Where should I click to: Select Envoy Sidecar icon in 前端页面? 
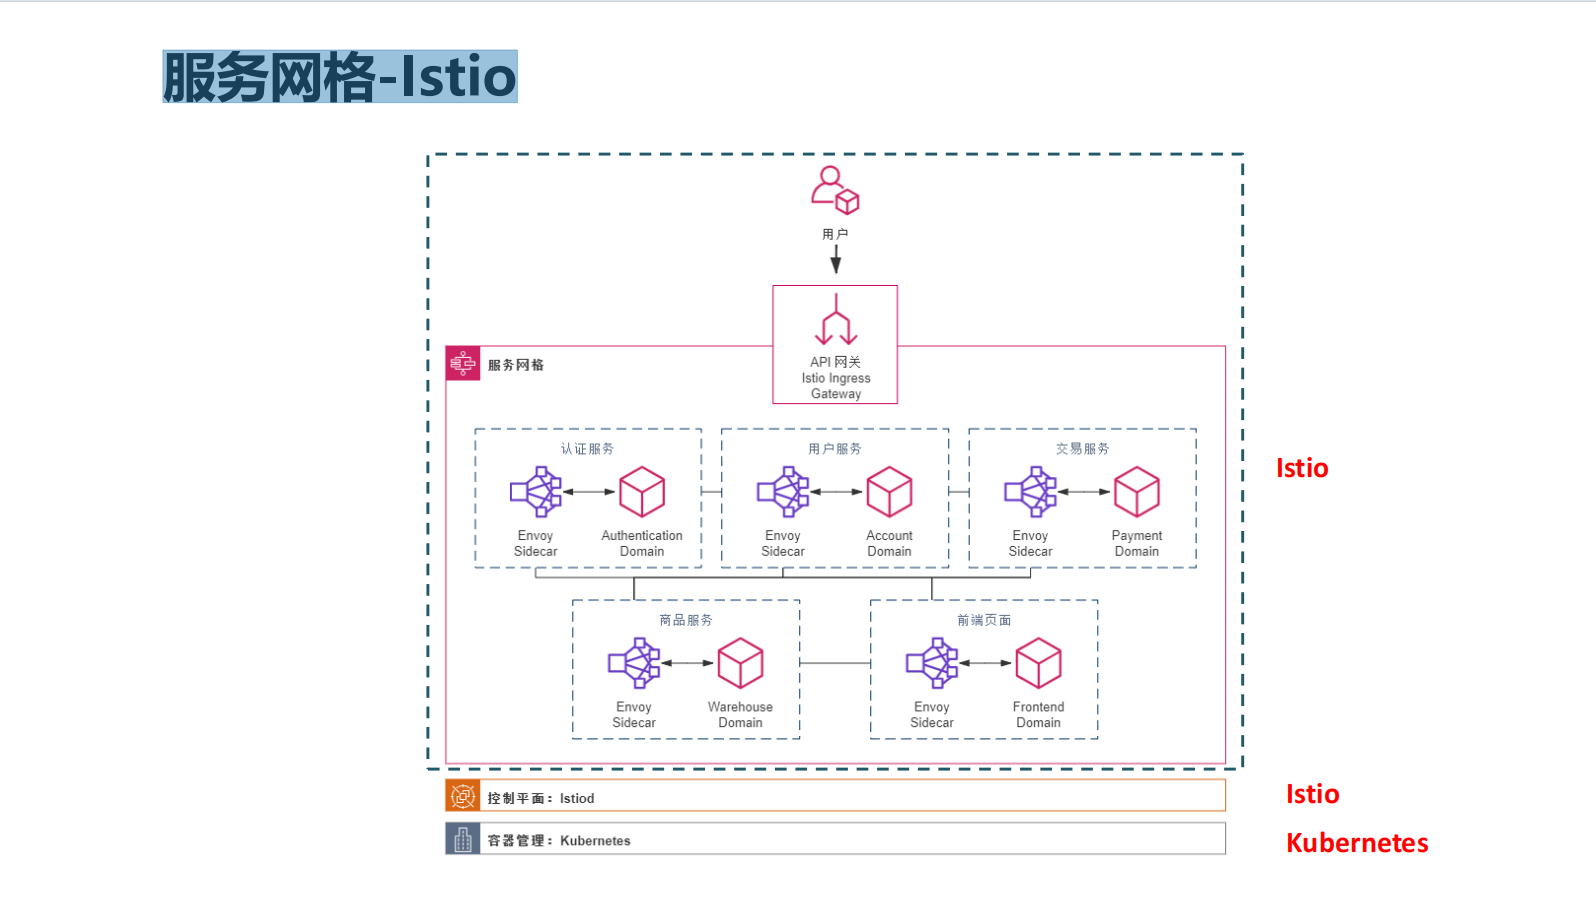(x=932, y=663)
